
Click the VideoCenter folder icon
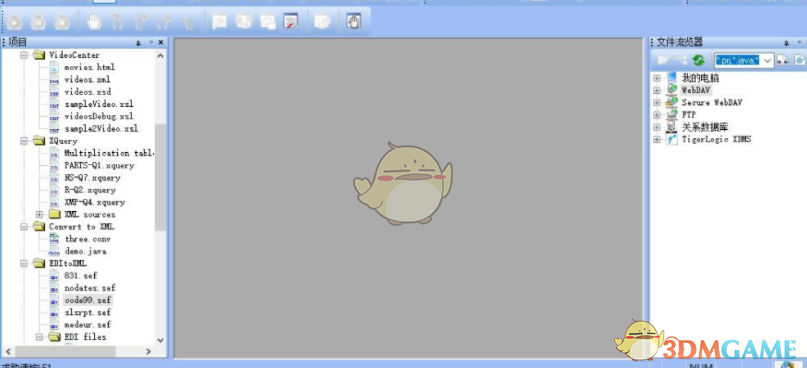click(x=39, y=55)
